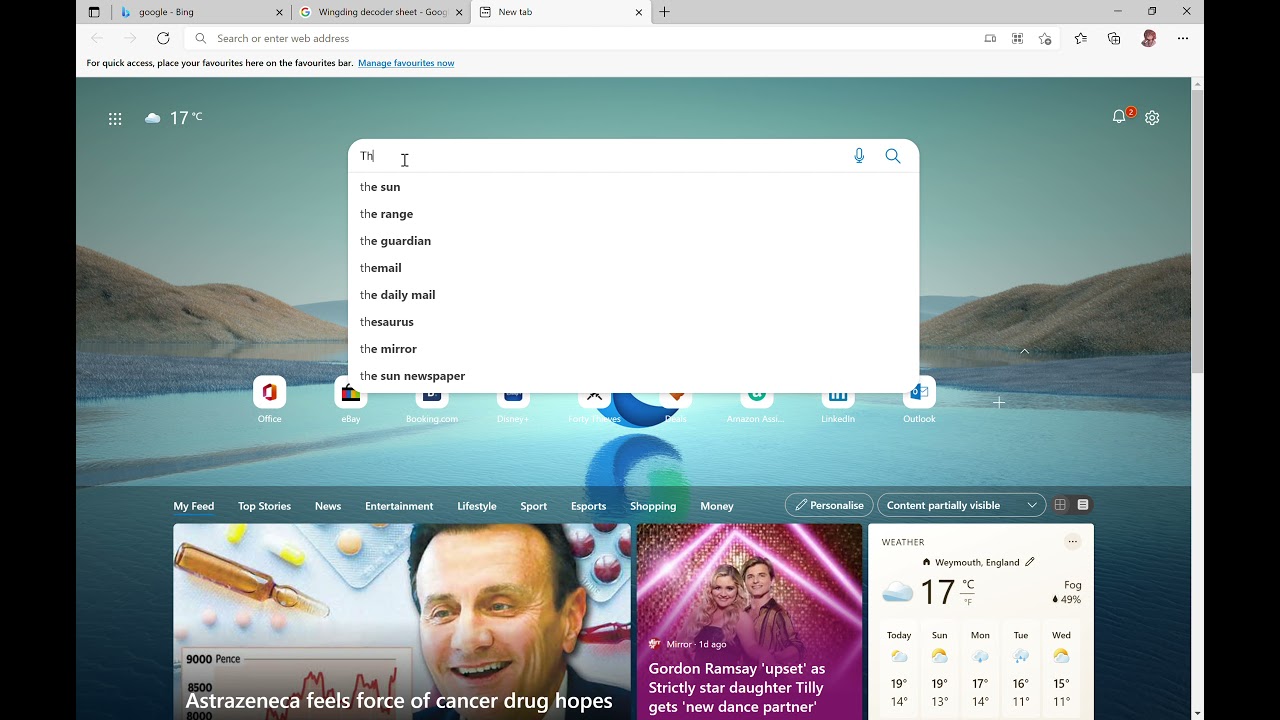The image size is (1280, 720).
Task: Open the app launcher grid icon
Action: (x=115, y=119)
